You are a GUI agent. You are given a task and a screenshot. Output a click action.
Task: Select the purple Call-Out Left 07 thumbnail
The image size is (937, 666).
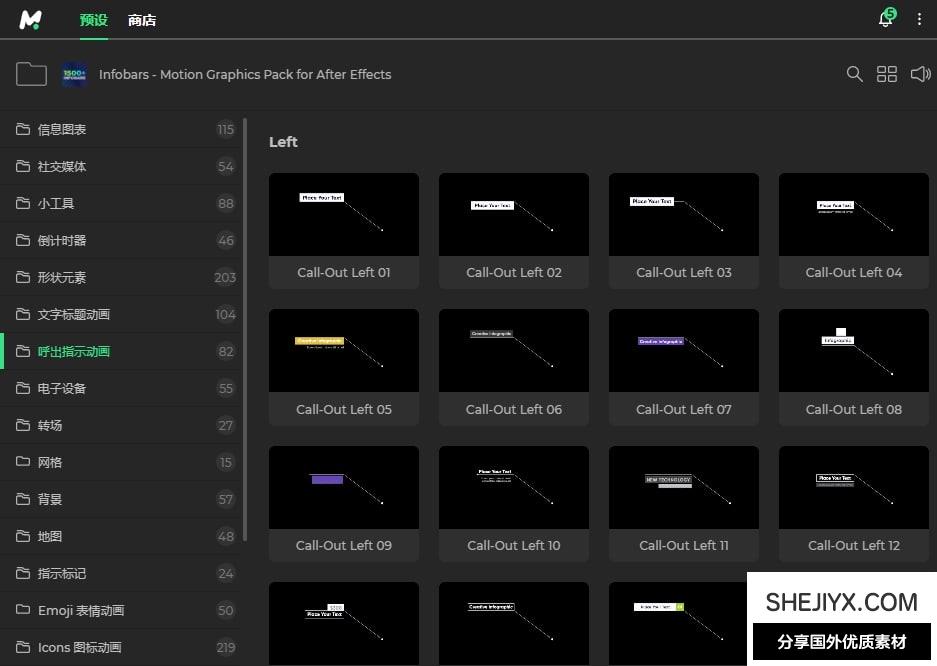point(684,351)
